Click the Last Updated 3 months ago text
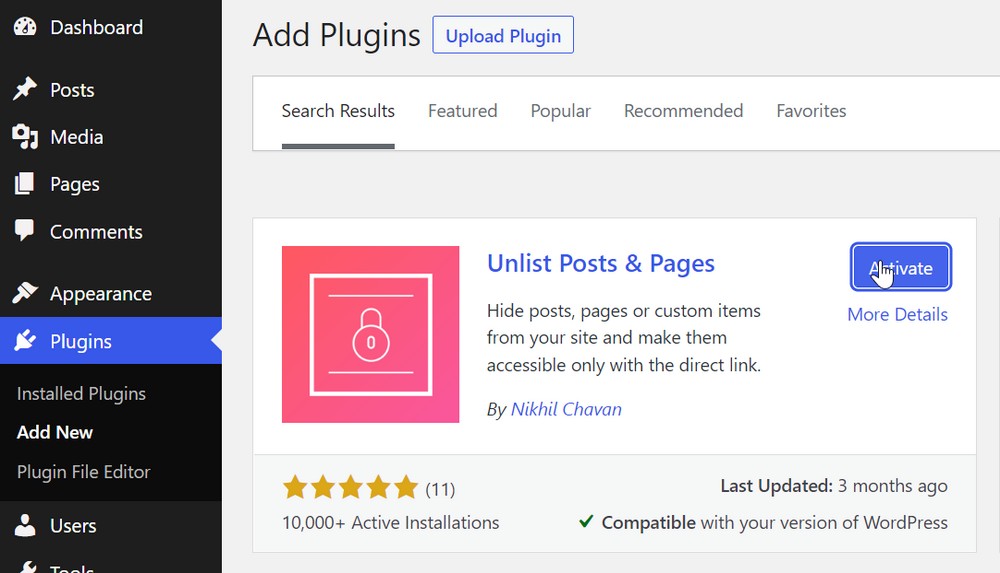Viewport: 1000px width, 573px height. coord(834,486)
